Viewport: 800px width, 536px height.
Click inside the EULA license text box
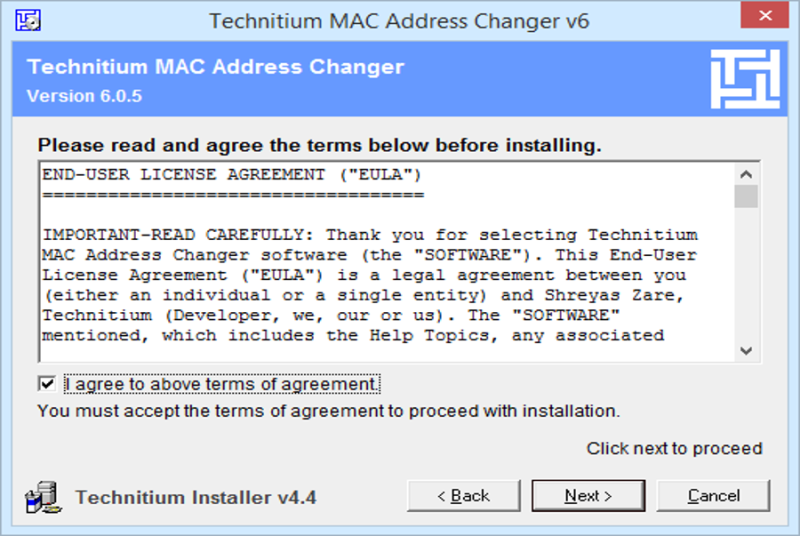click(x=388, y=262)
